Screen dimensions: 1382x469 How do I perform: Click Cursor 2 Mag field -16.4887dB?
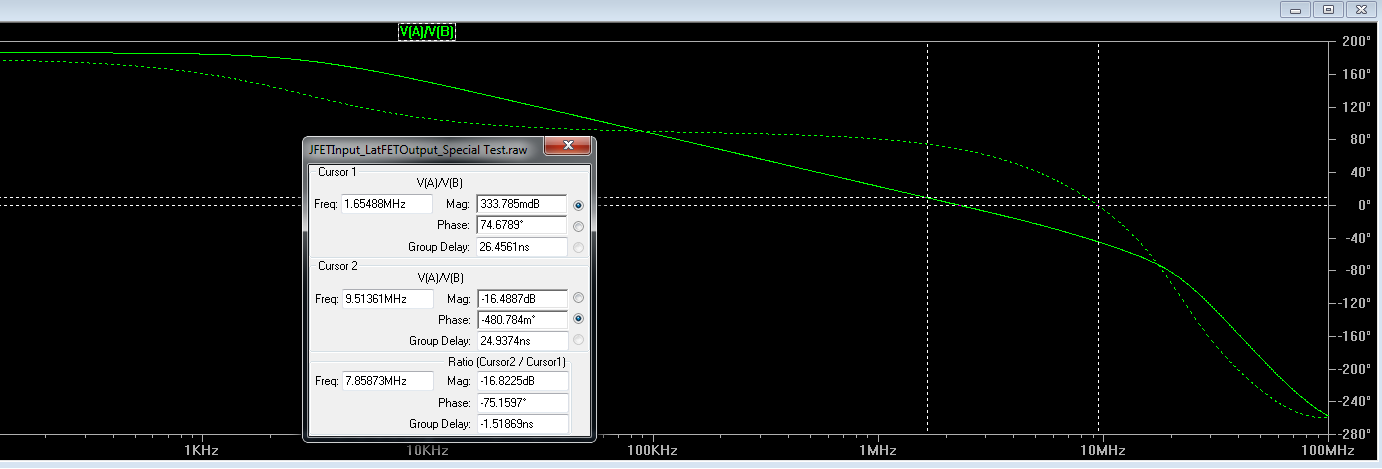point(521,298)
